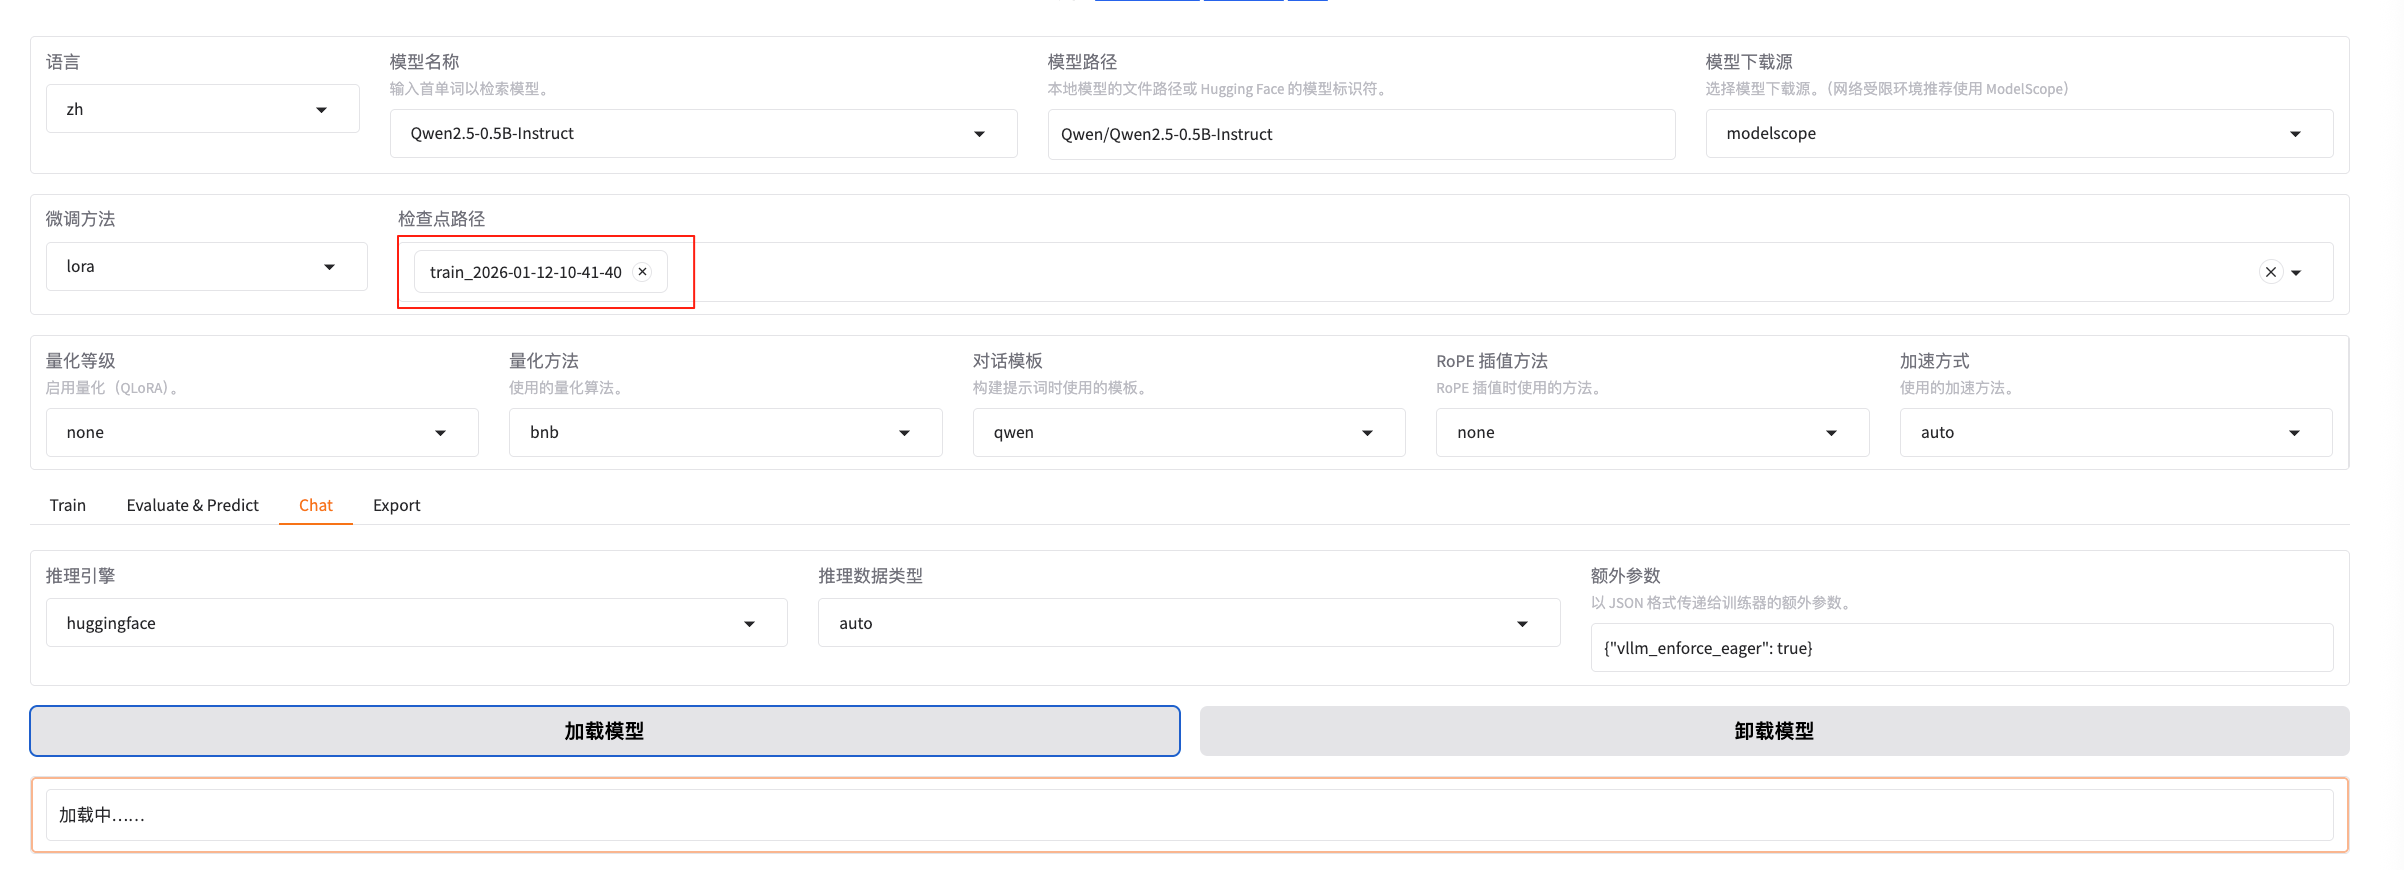Open the chat template qwen dropdown
The width and height of the screenshot is (2404, 870).
1188,433
